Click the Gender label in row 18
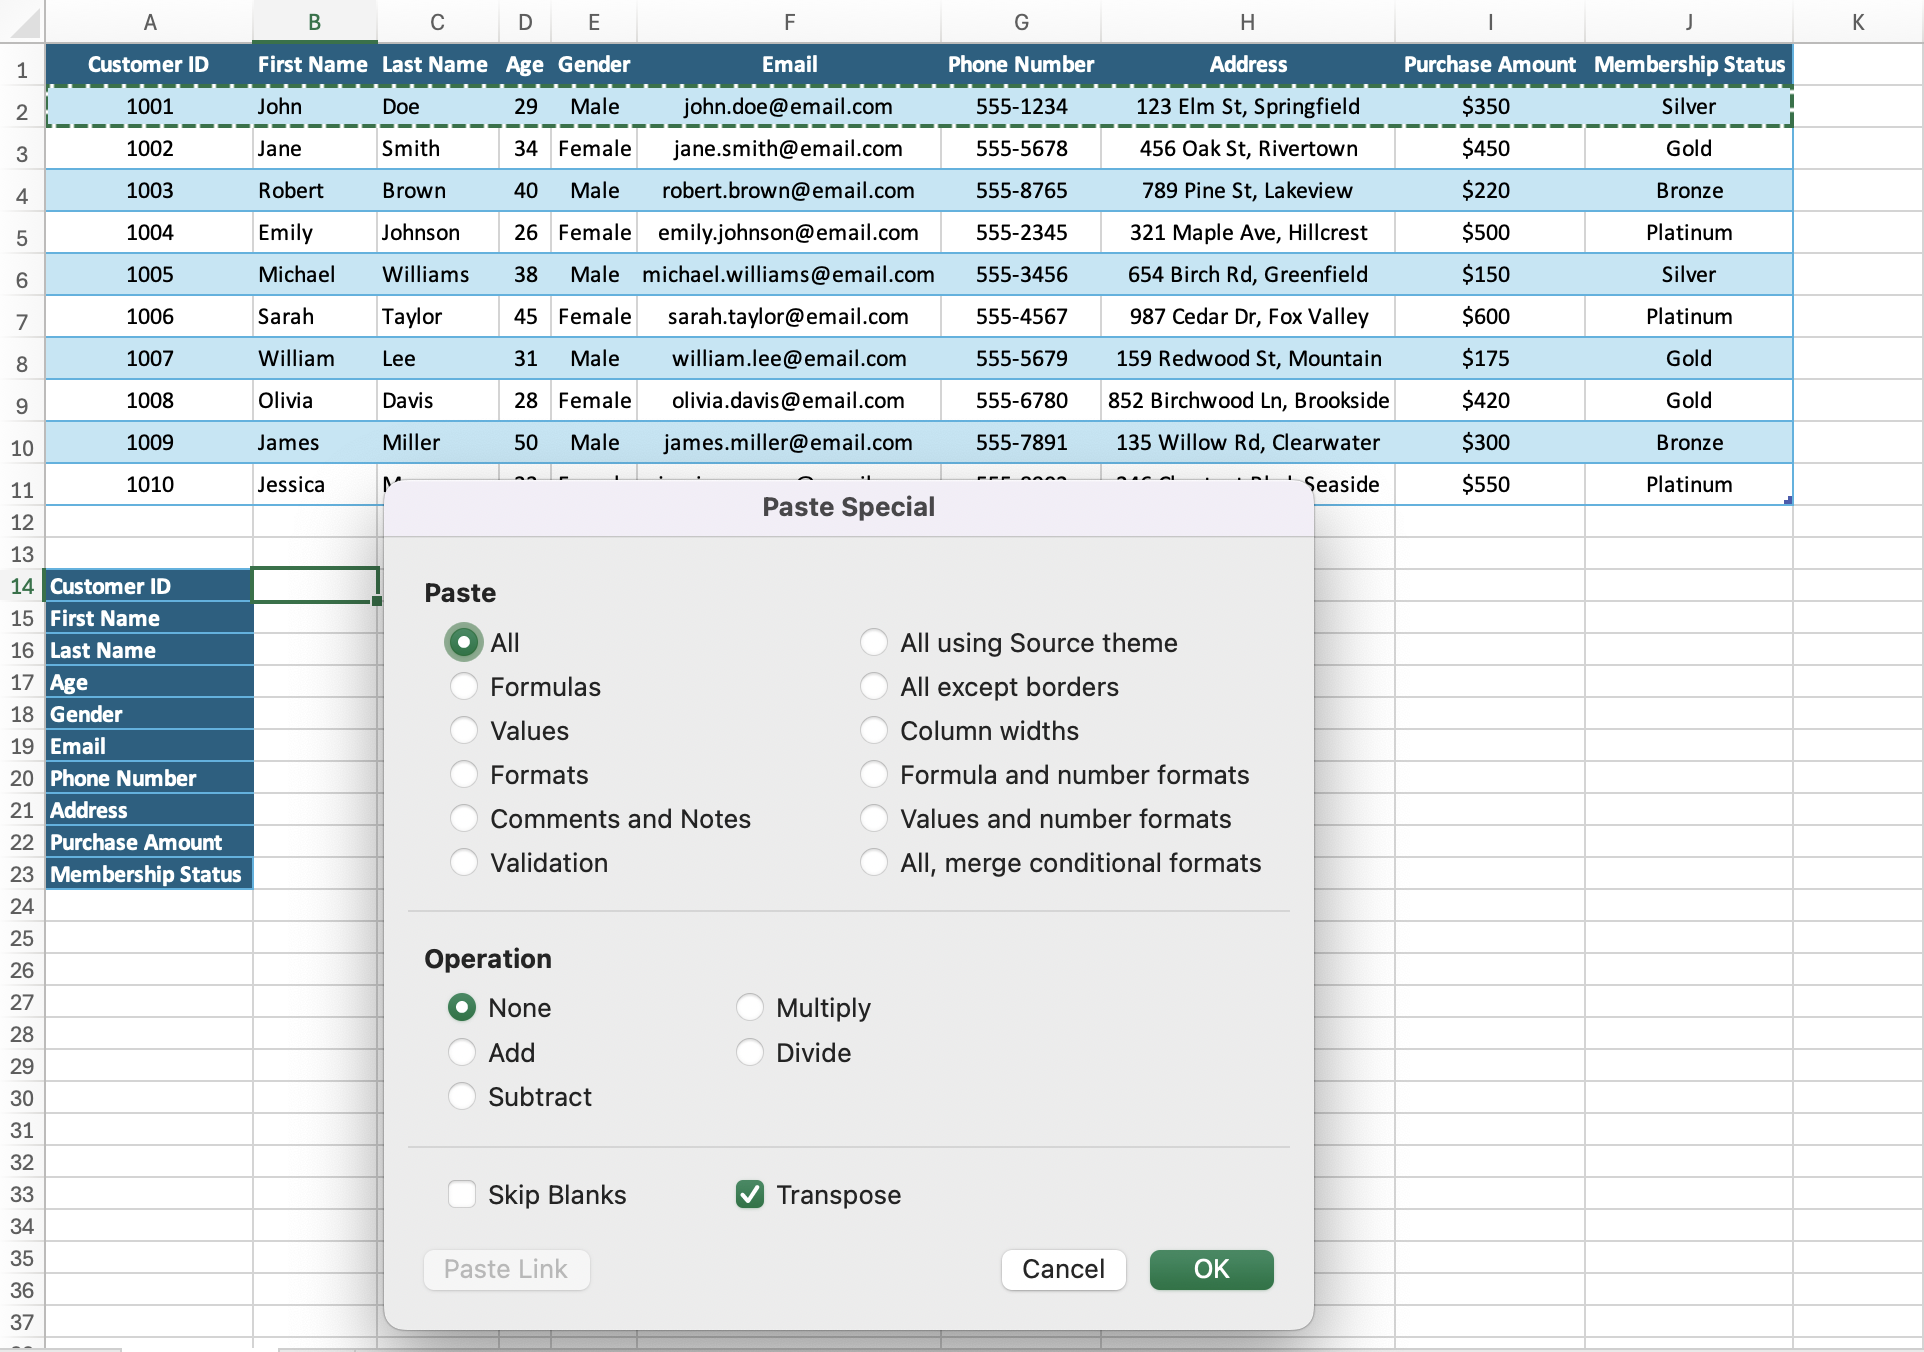The width and height of the screenshot is (1924, 1352). click(x=149, y=714)
